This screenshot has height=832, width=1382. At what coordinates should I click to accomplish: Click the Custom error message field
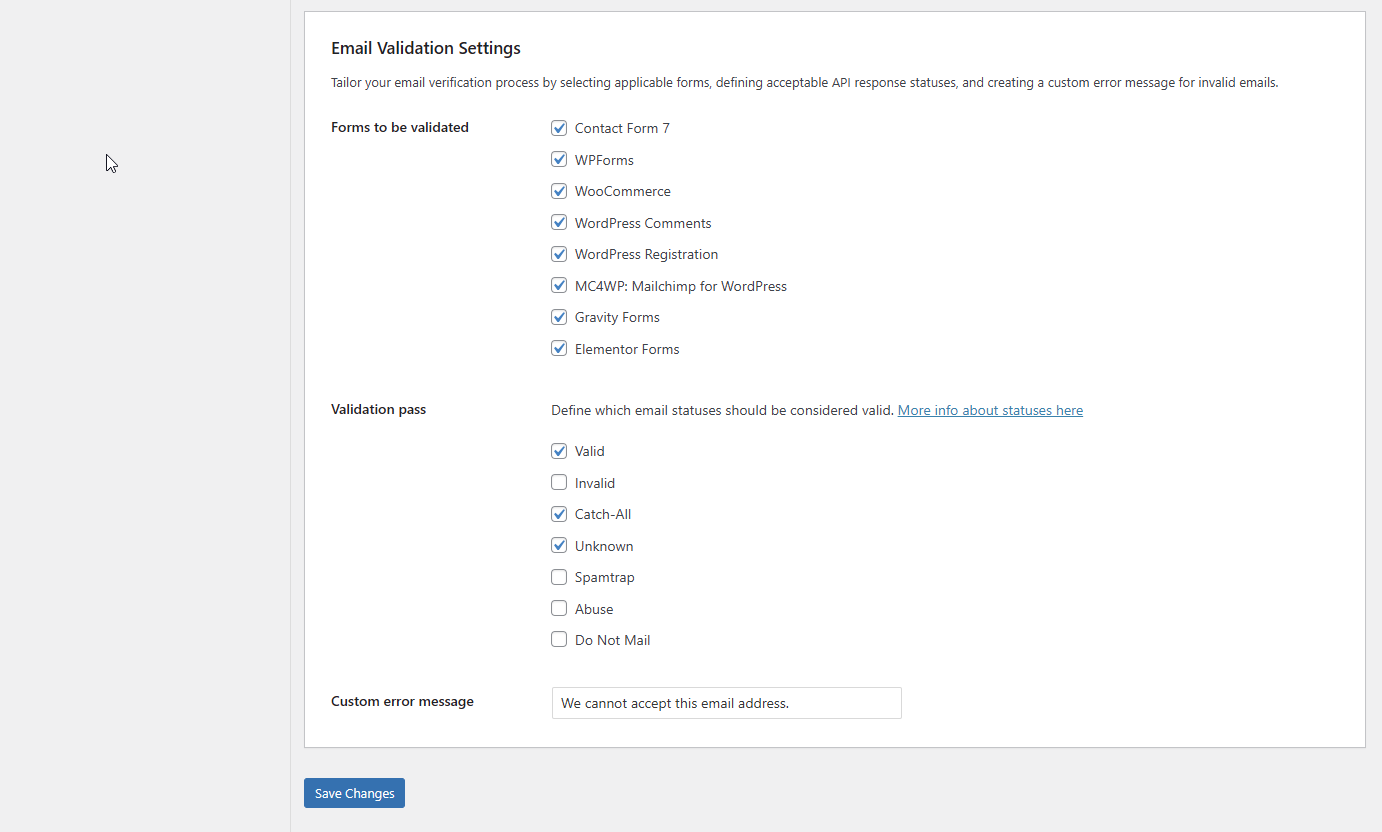(x=727, y=703)
